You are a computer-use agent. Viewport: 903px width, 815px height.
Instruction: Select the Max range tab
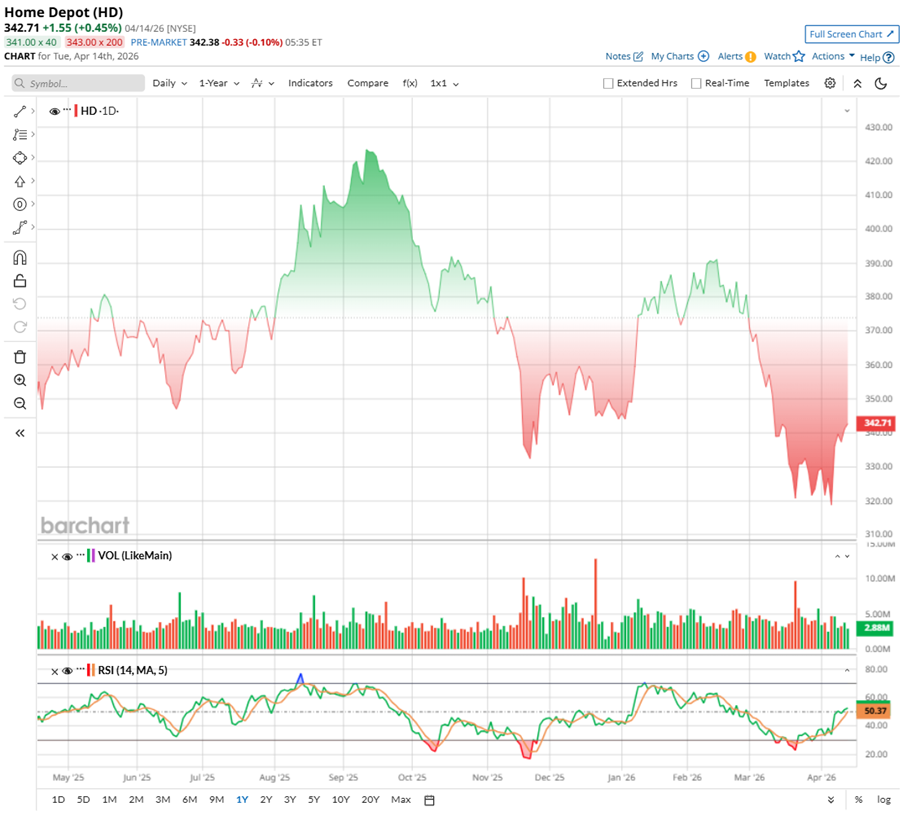[401, 799]
